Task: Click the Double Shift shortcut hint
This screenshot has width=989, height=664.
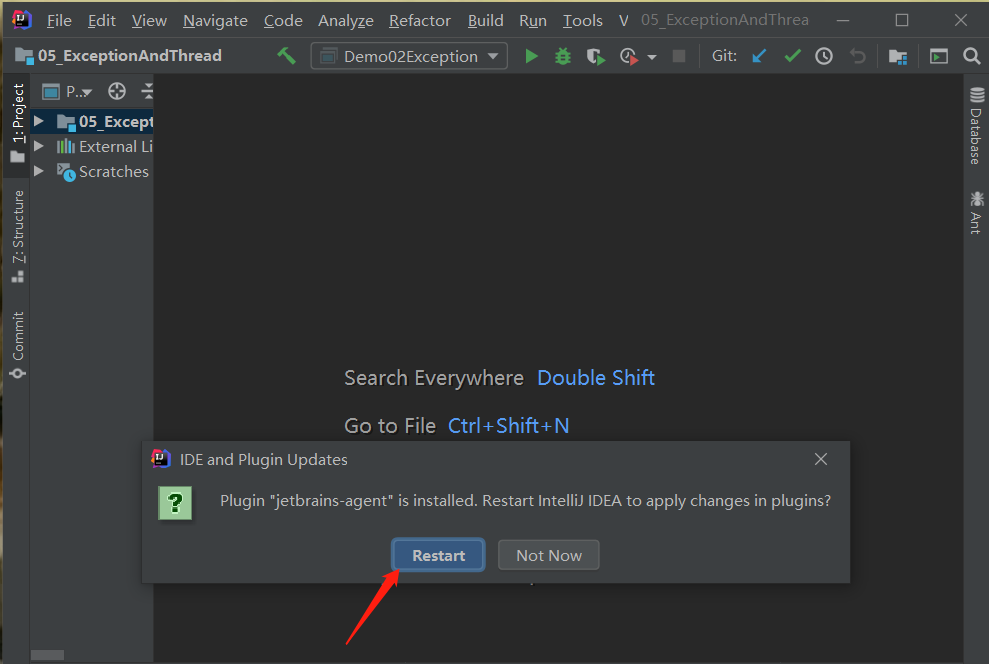Action: [x=595, y=378]
